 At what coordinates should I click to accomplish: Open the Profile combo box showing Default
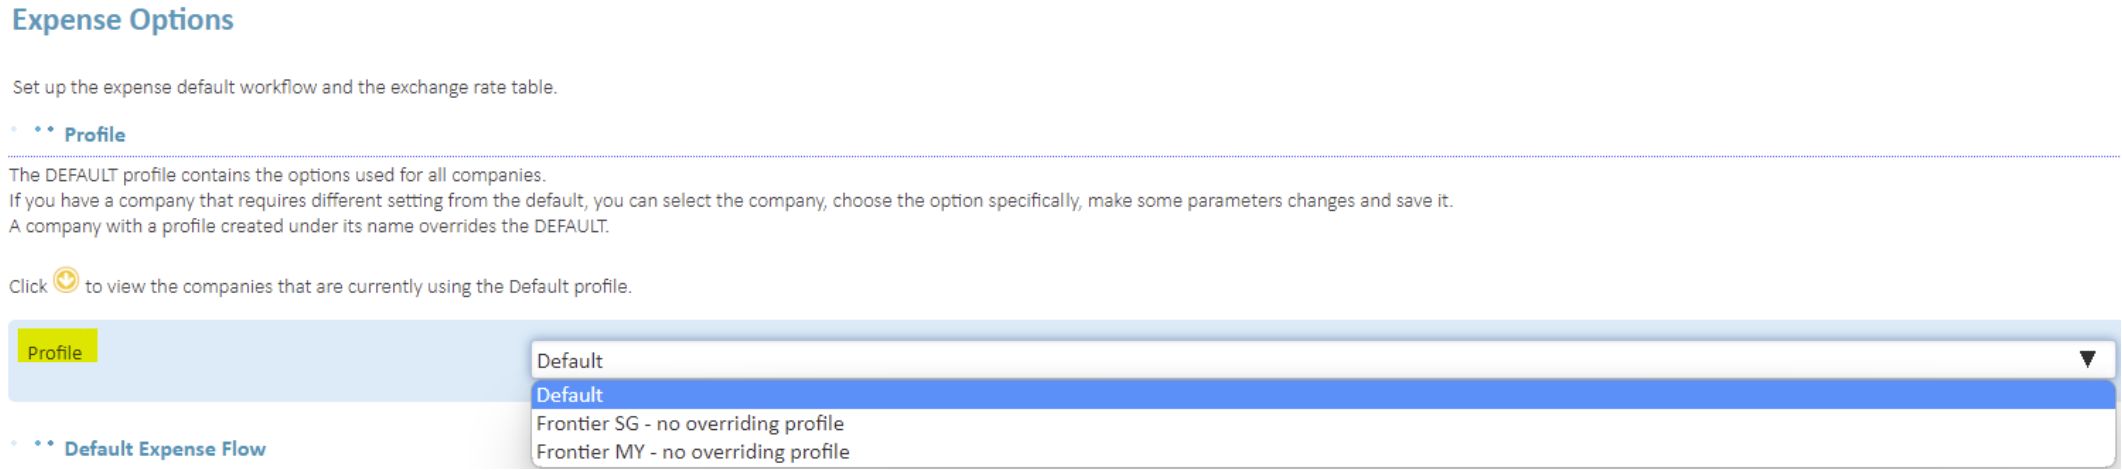pyautogui.click(x=1322, y=360)
